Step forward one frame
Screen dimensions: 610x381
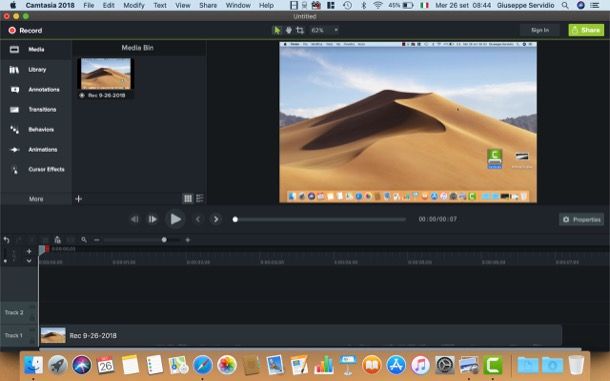tap(153, 219)
